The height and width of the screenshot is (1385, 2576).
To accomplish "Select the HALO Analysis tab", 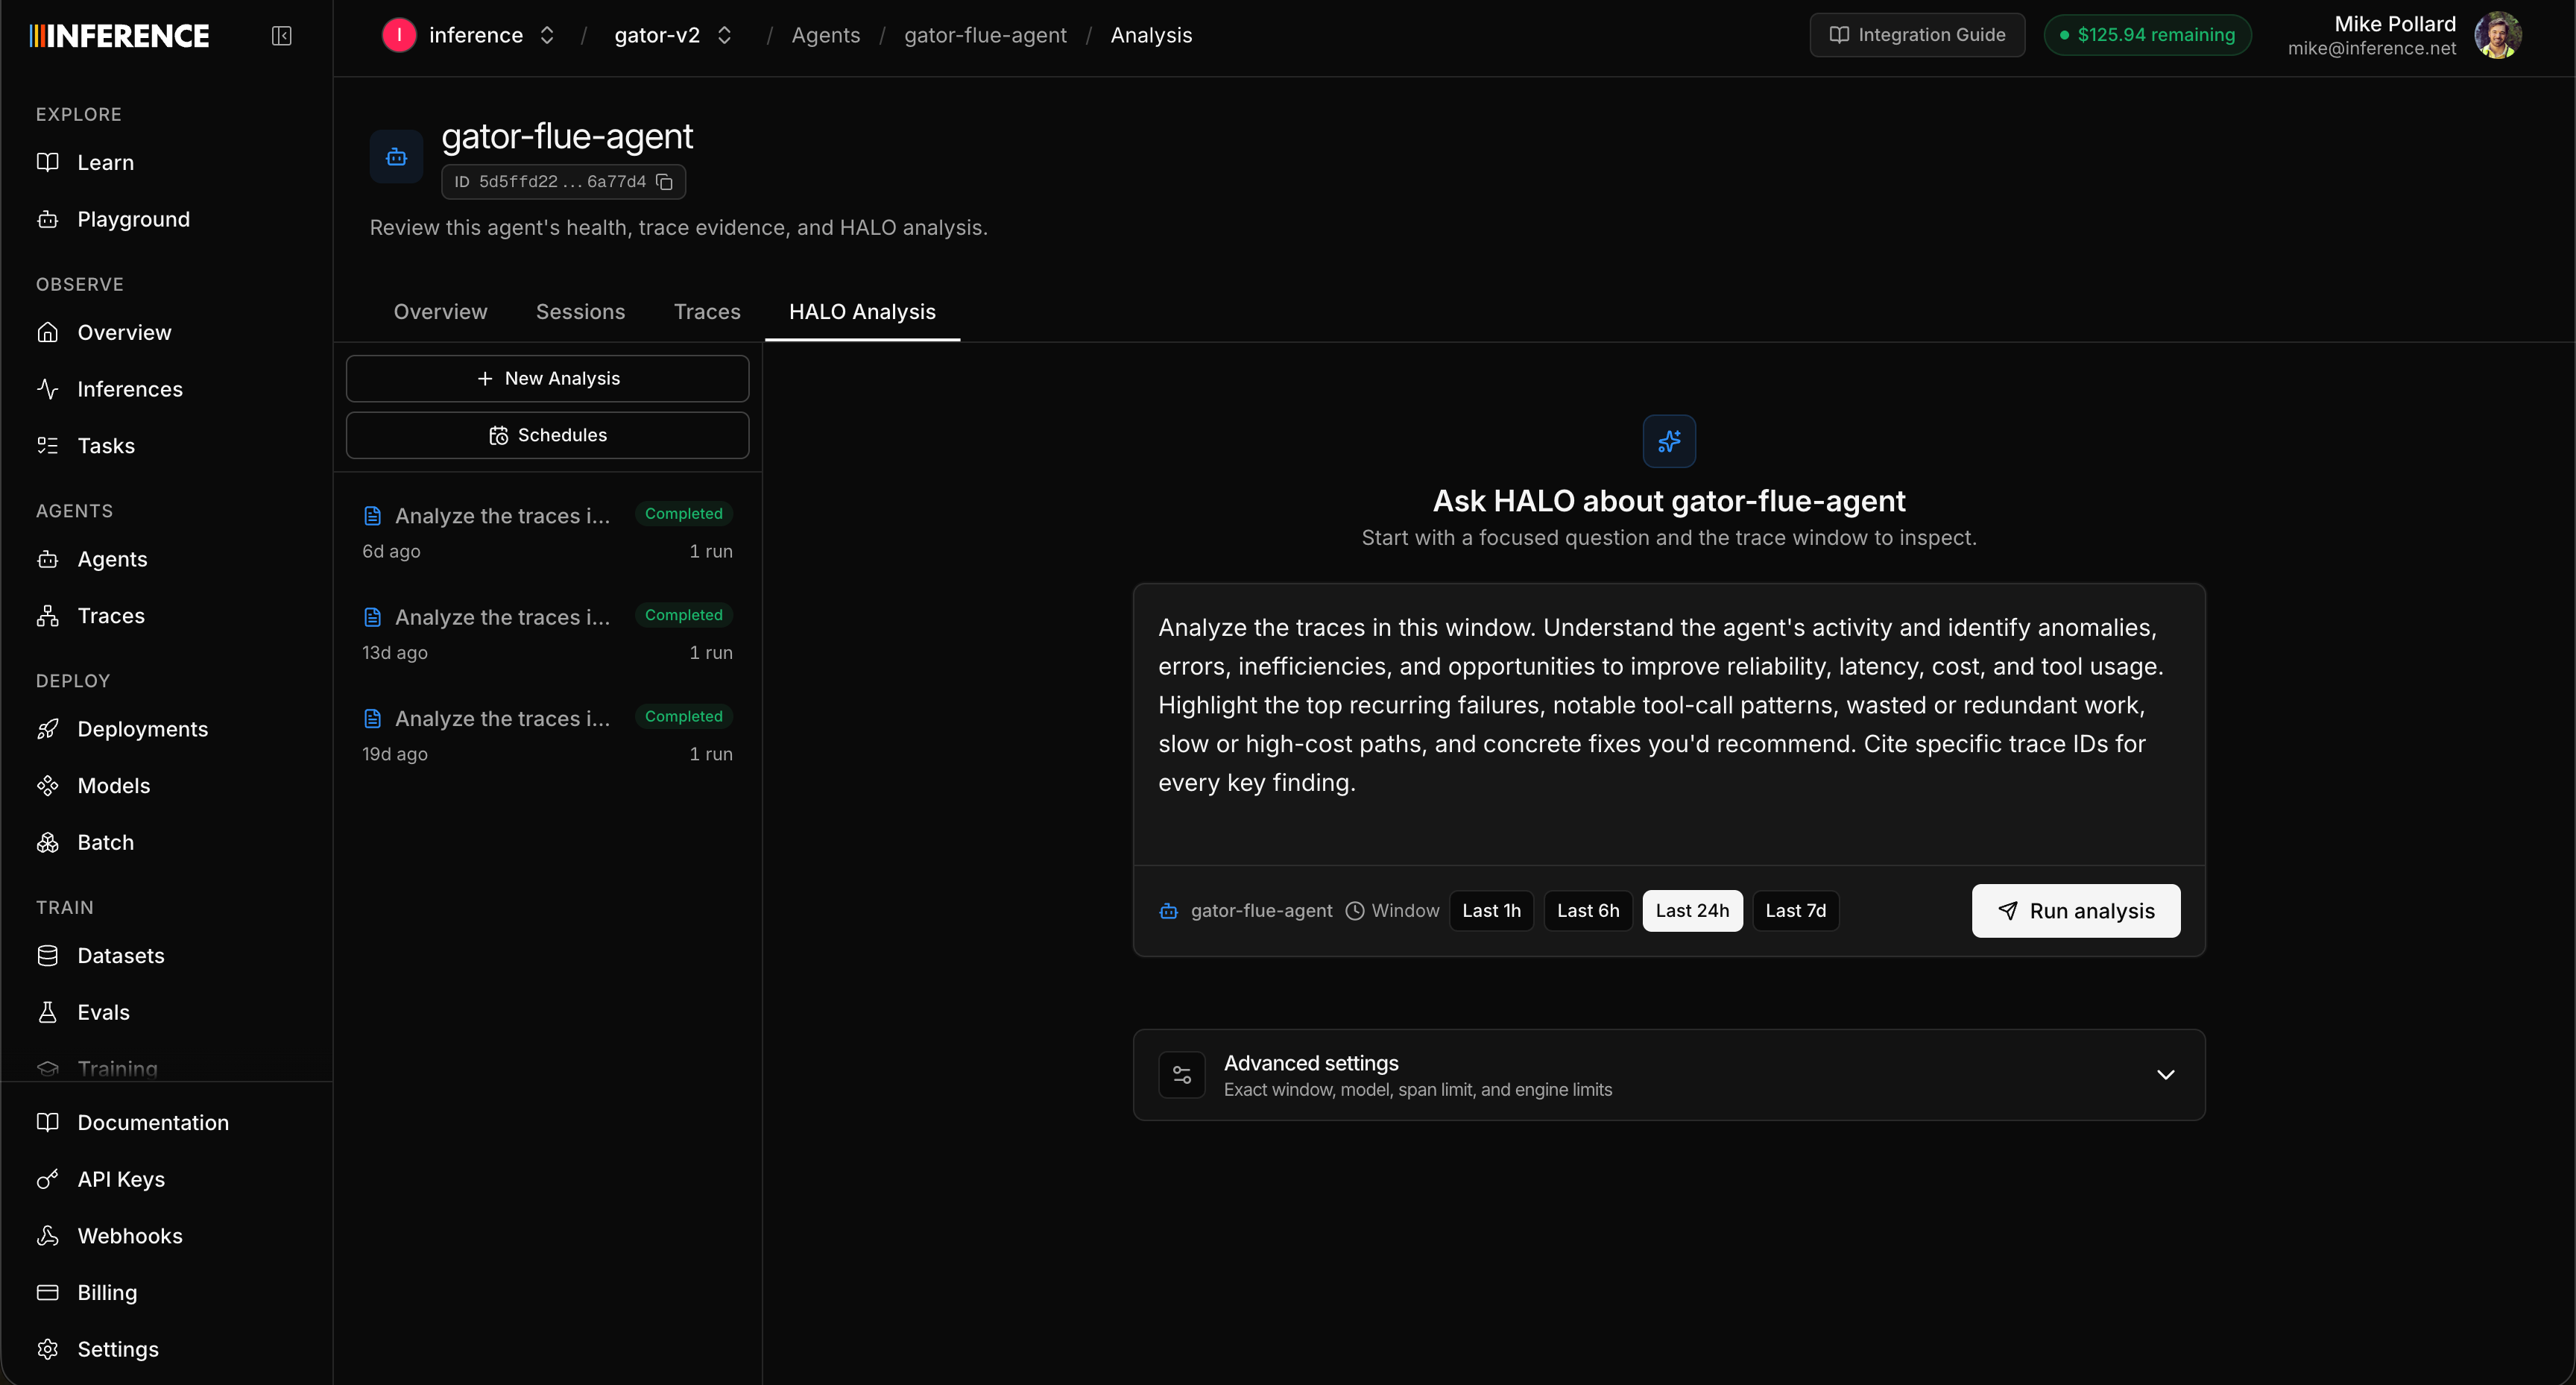I will [862, 312].
